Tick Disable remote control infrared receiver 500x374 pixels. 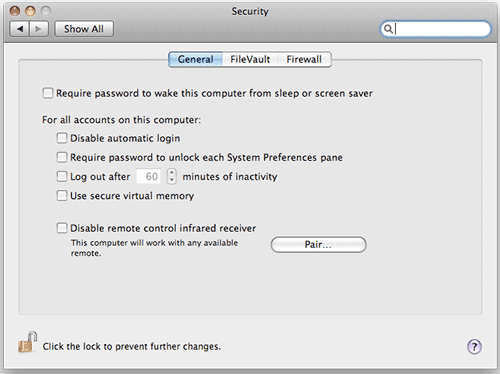[62, 228]
